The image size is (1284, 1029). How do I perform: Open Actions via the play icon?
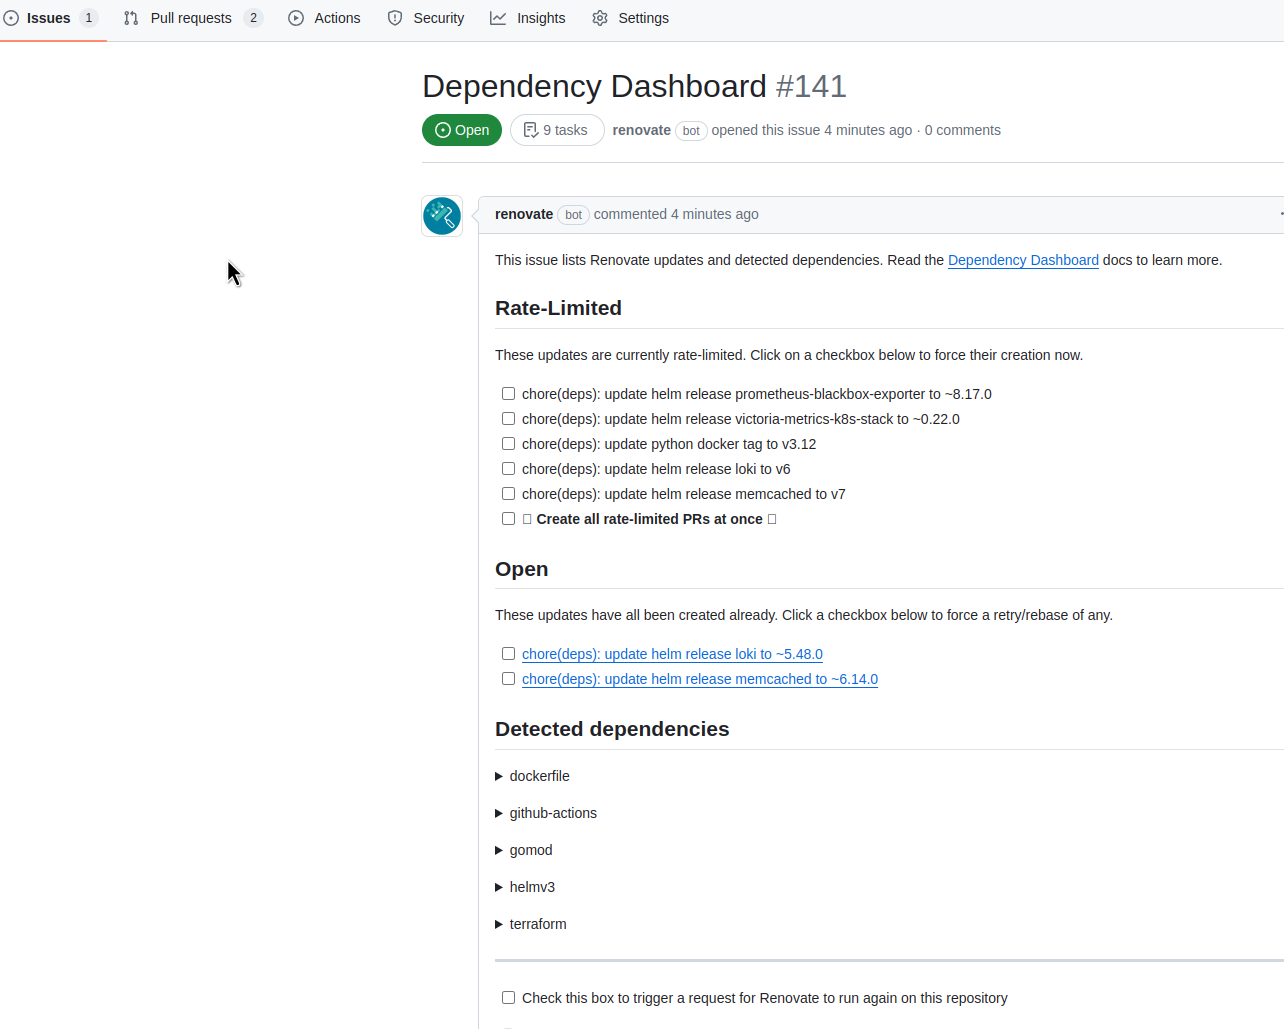click(295, 17)
